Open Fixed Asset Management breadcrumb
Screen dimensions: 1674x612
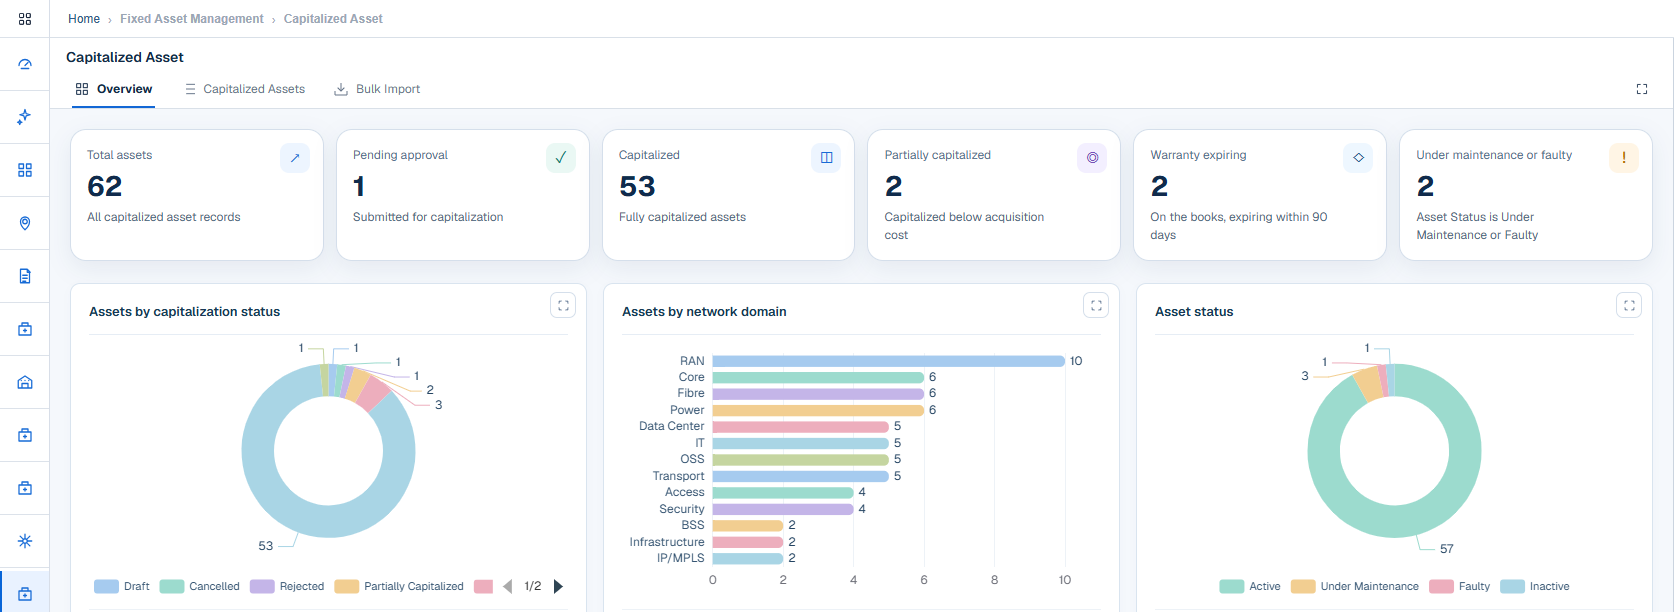pyautogui.click(x=192, y=19)
